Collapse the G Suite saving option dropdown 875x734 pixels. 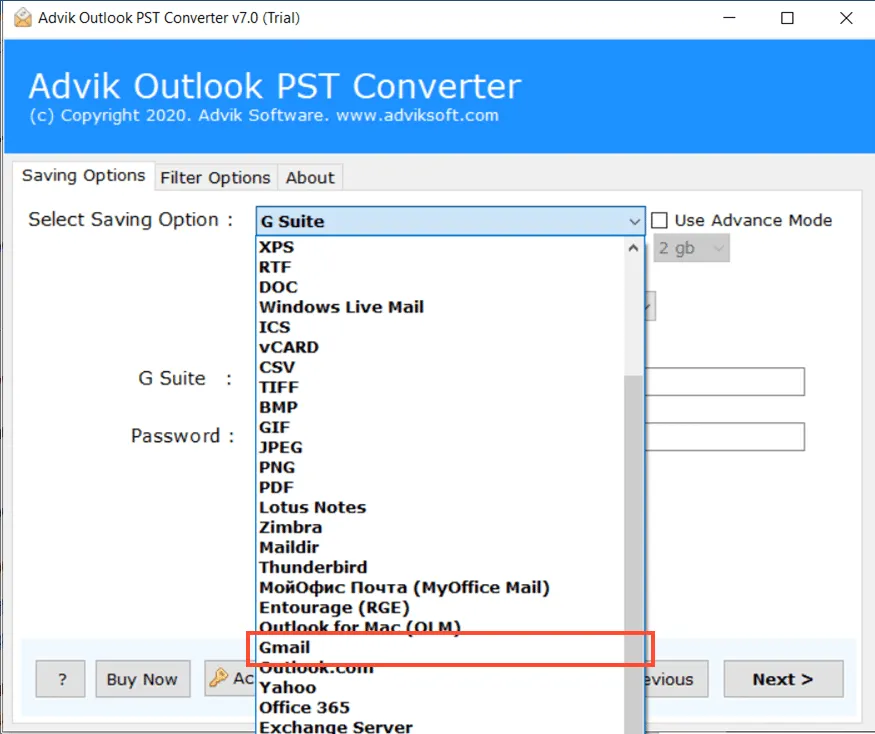(x=634, y=222)
